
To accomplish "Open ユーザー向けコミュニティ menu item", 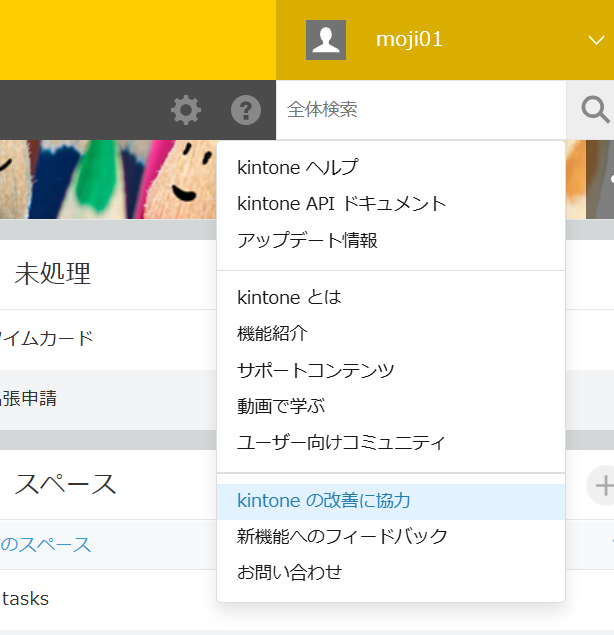I will (x=391, y=442).
